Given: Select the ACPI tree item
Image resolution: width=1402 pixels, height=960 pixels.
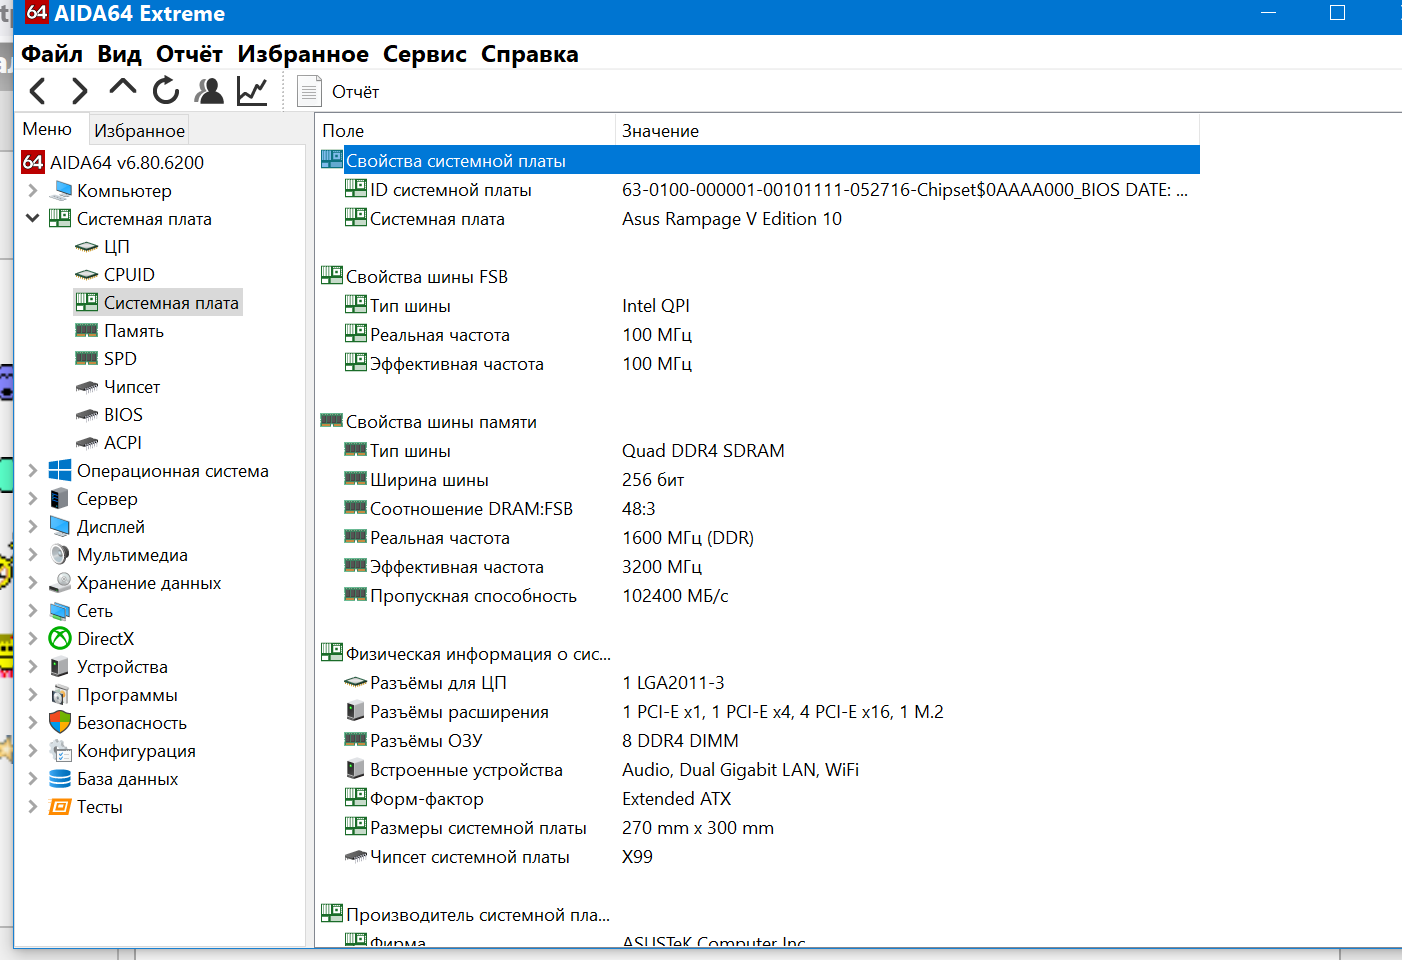Looking at the screenshot, I should click(x=123, y=443).
